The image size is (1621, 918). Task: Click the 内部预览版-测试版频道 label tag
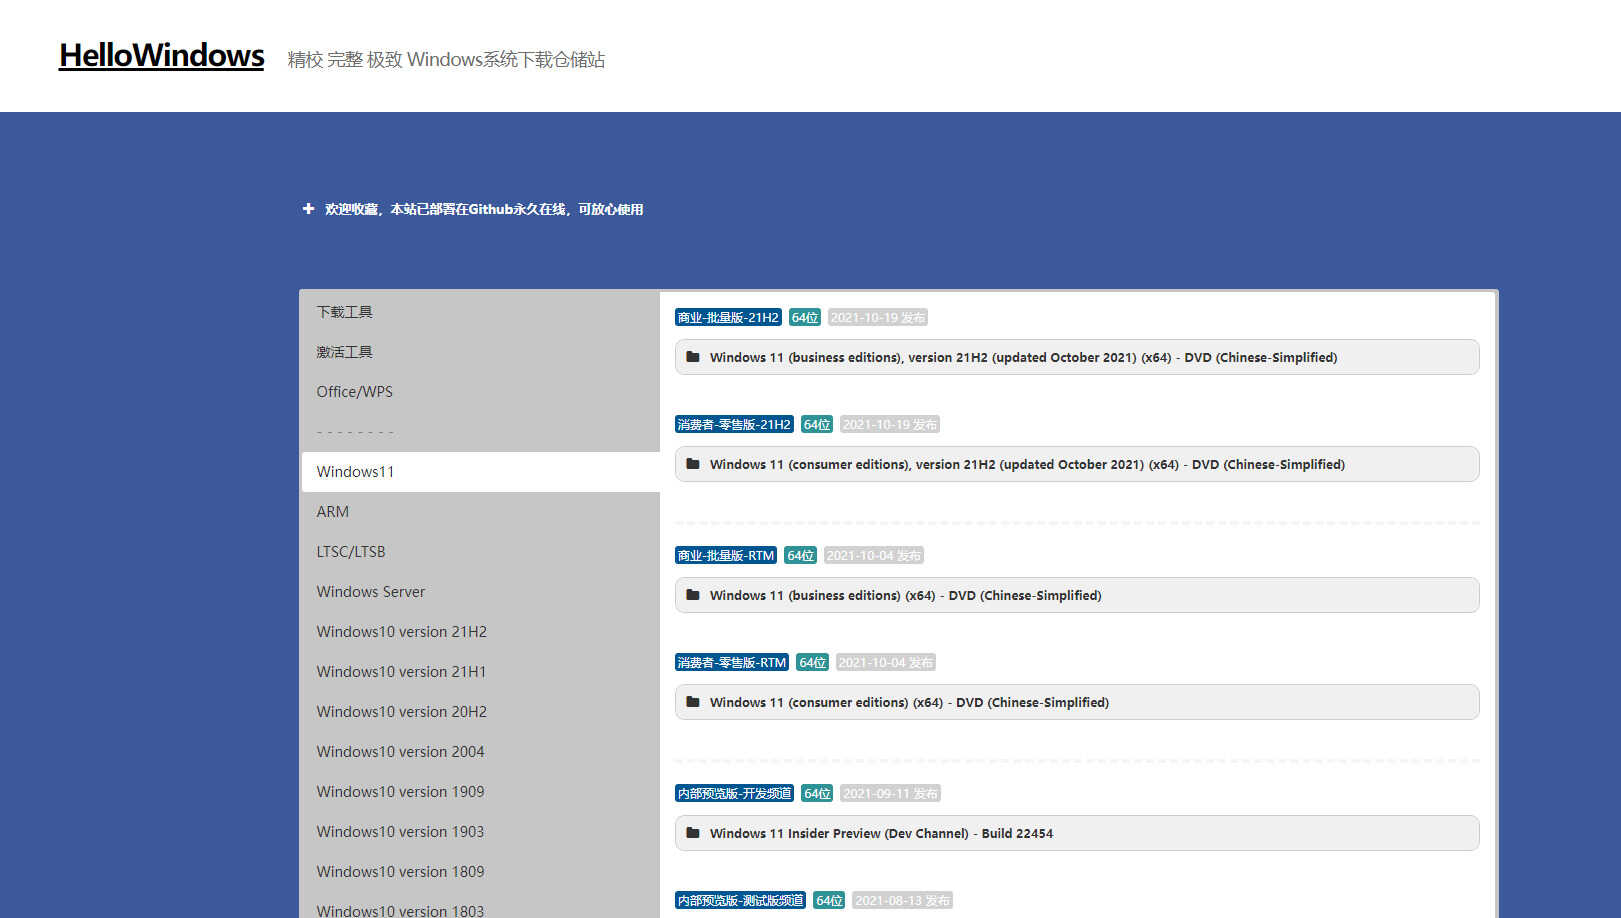740,901
